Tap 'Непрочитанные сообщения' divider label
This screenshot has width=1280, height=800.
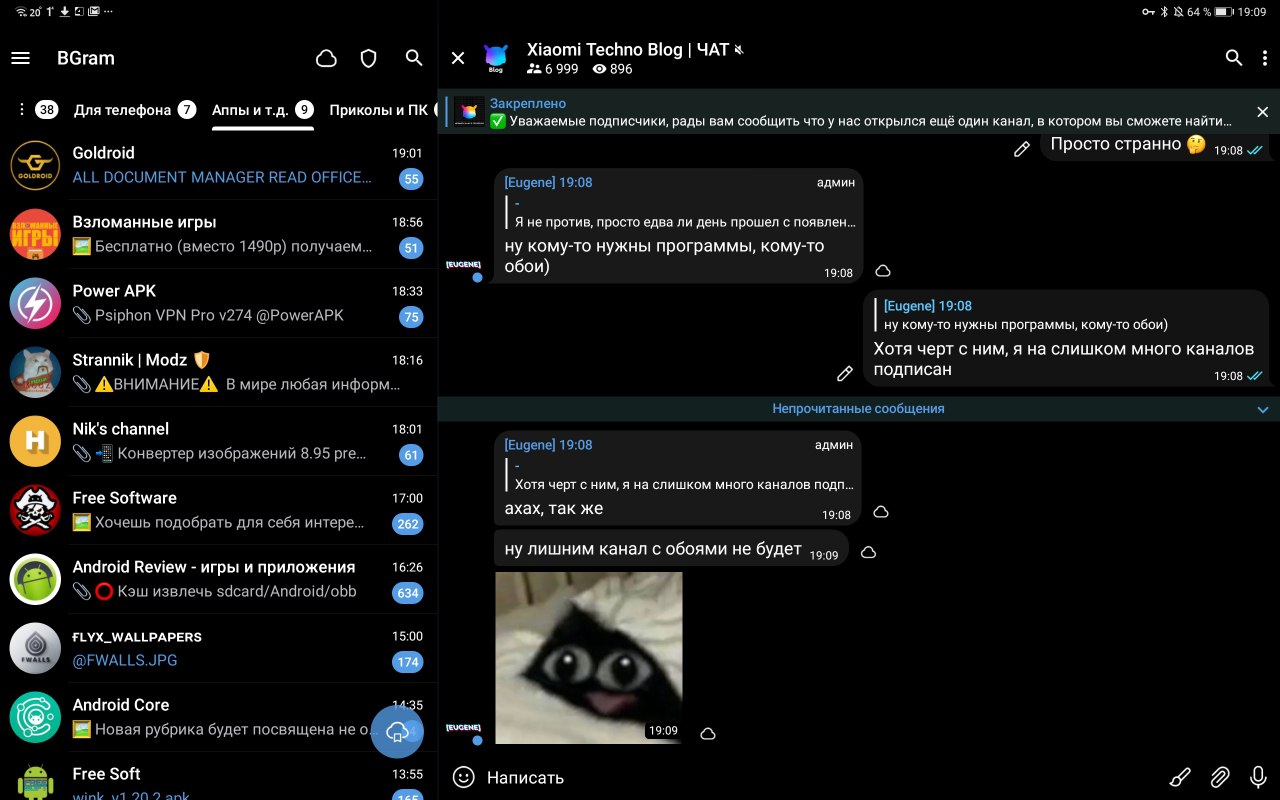[x=858, y=409]
